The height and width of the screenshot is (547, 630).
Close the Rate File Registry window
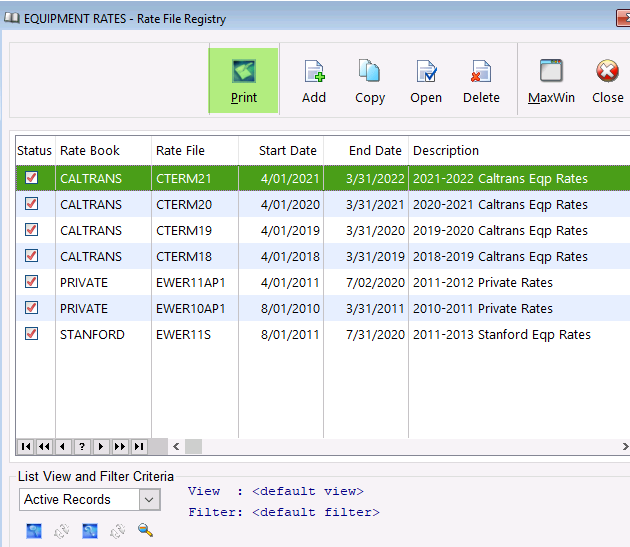point(608,81)
